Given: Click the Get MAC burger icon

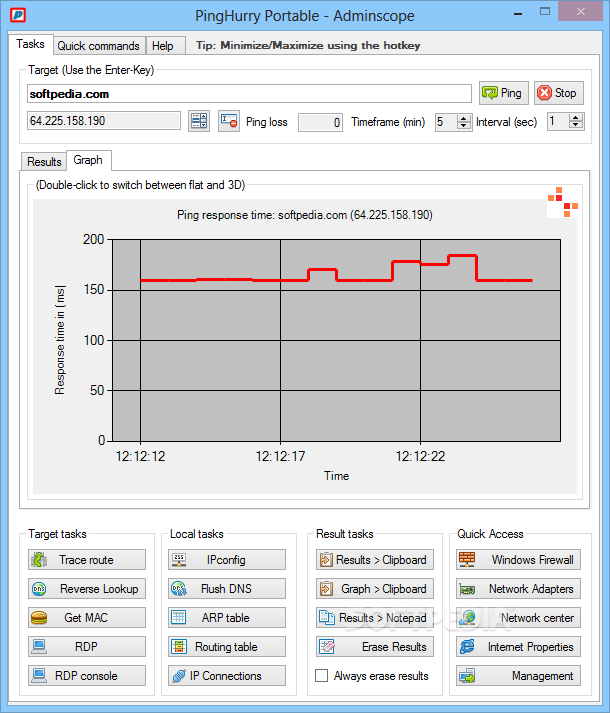Looking at the screenshot, I should pos(39,618).
